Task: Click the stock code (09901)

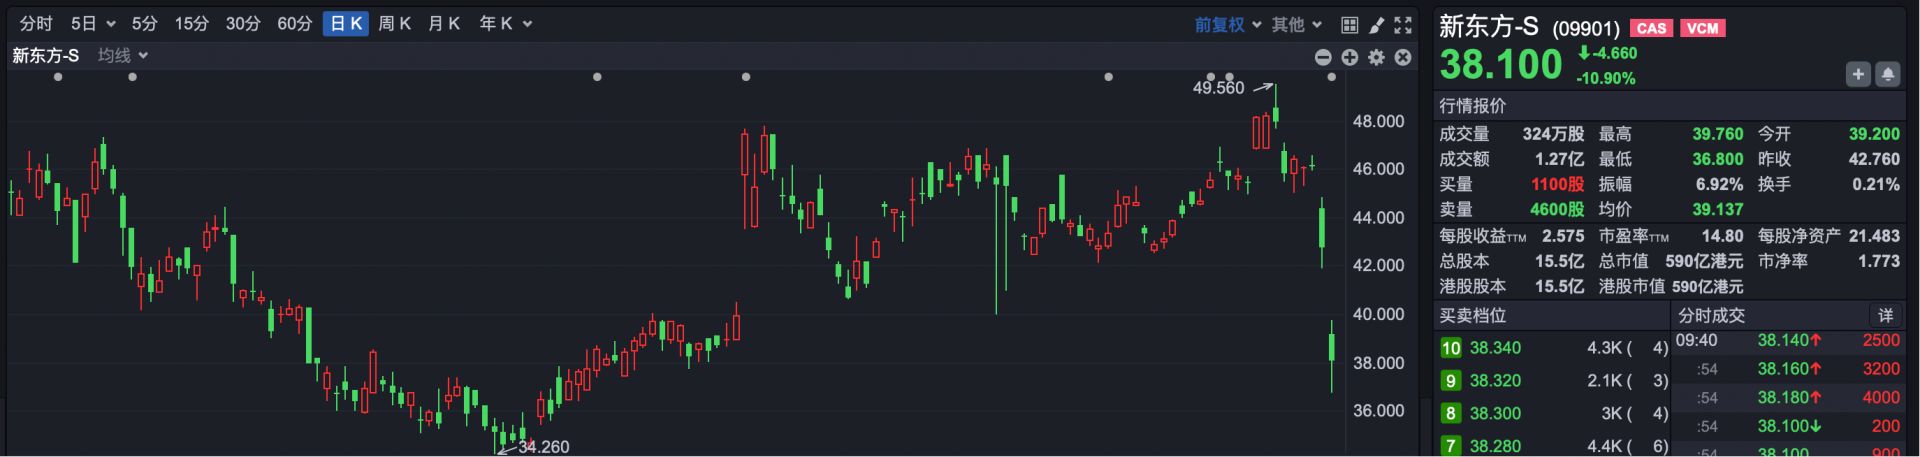Action: [x=1586, y=29]
